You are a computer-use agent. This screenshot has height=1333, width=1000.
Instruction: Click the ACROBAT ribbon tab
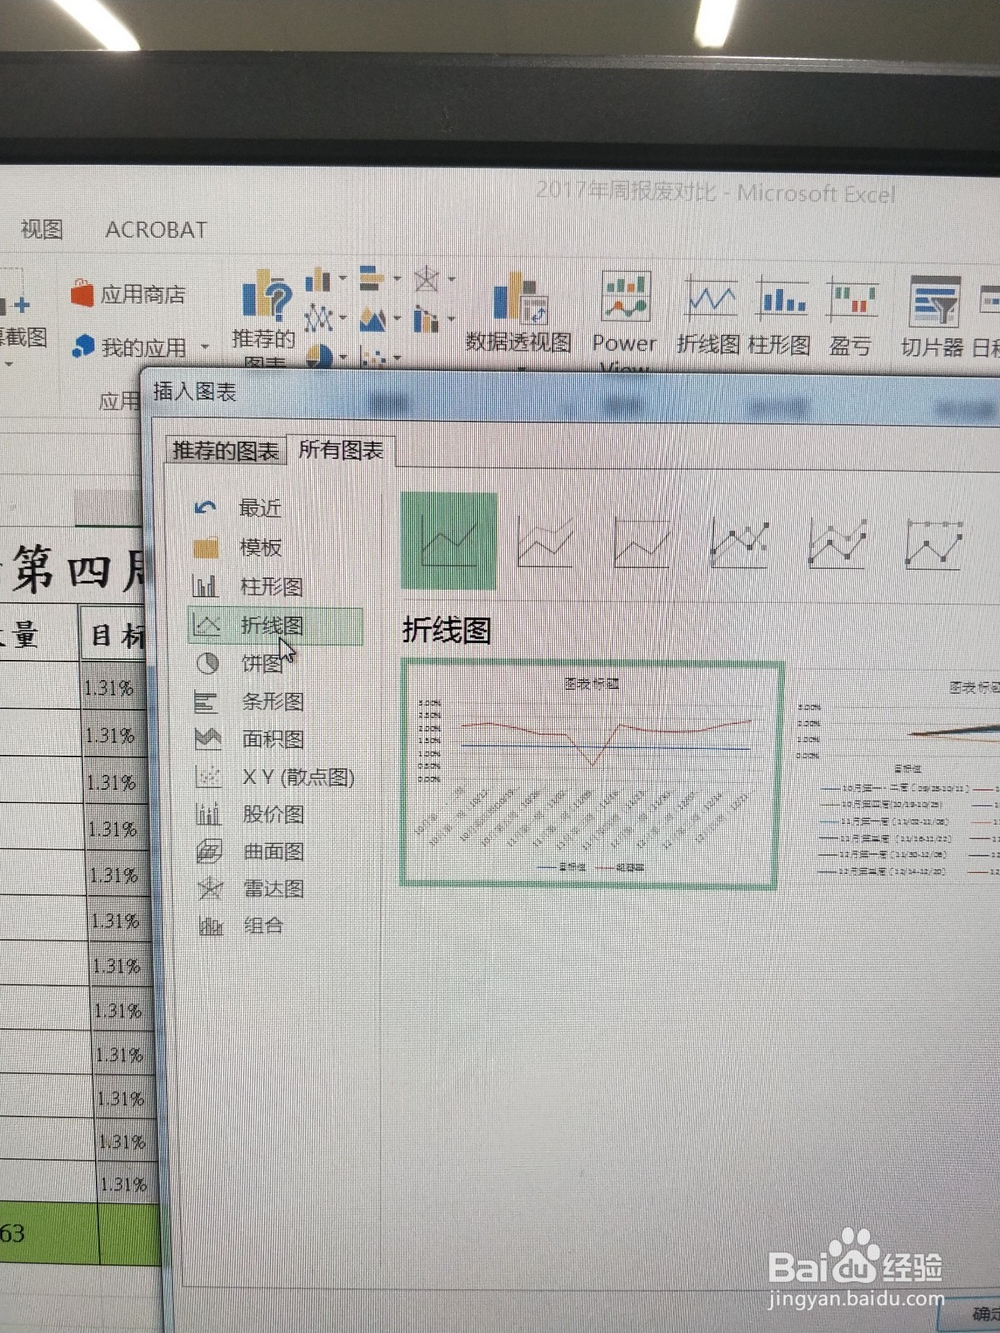(155, 229)
